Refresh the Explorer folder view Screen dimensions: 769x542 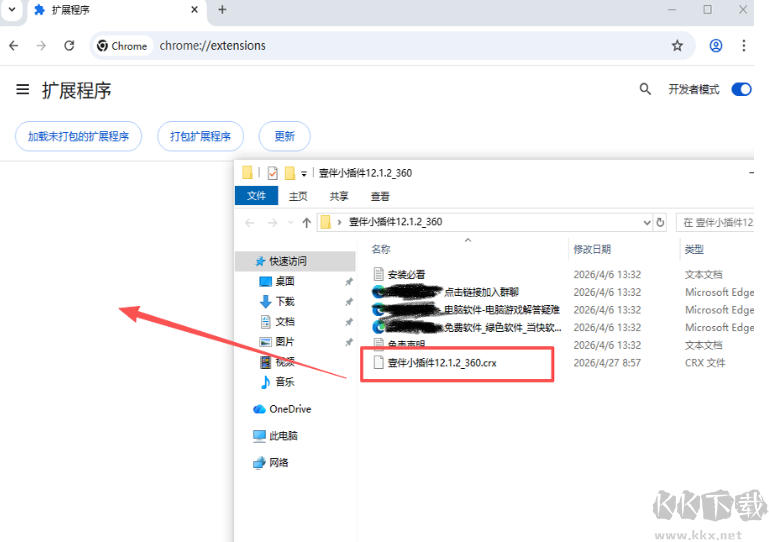pos(660,222)
